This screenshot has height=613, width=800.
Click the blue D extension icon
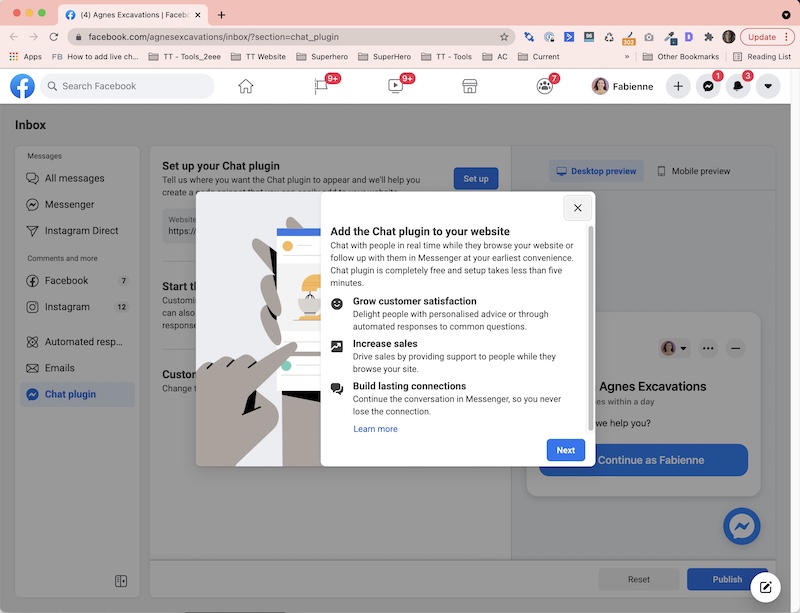[x=689, y=37]
